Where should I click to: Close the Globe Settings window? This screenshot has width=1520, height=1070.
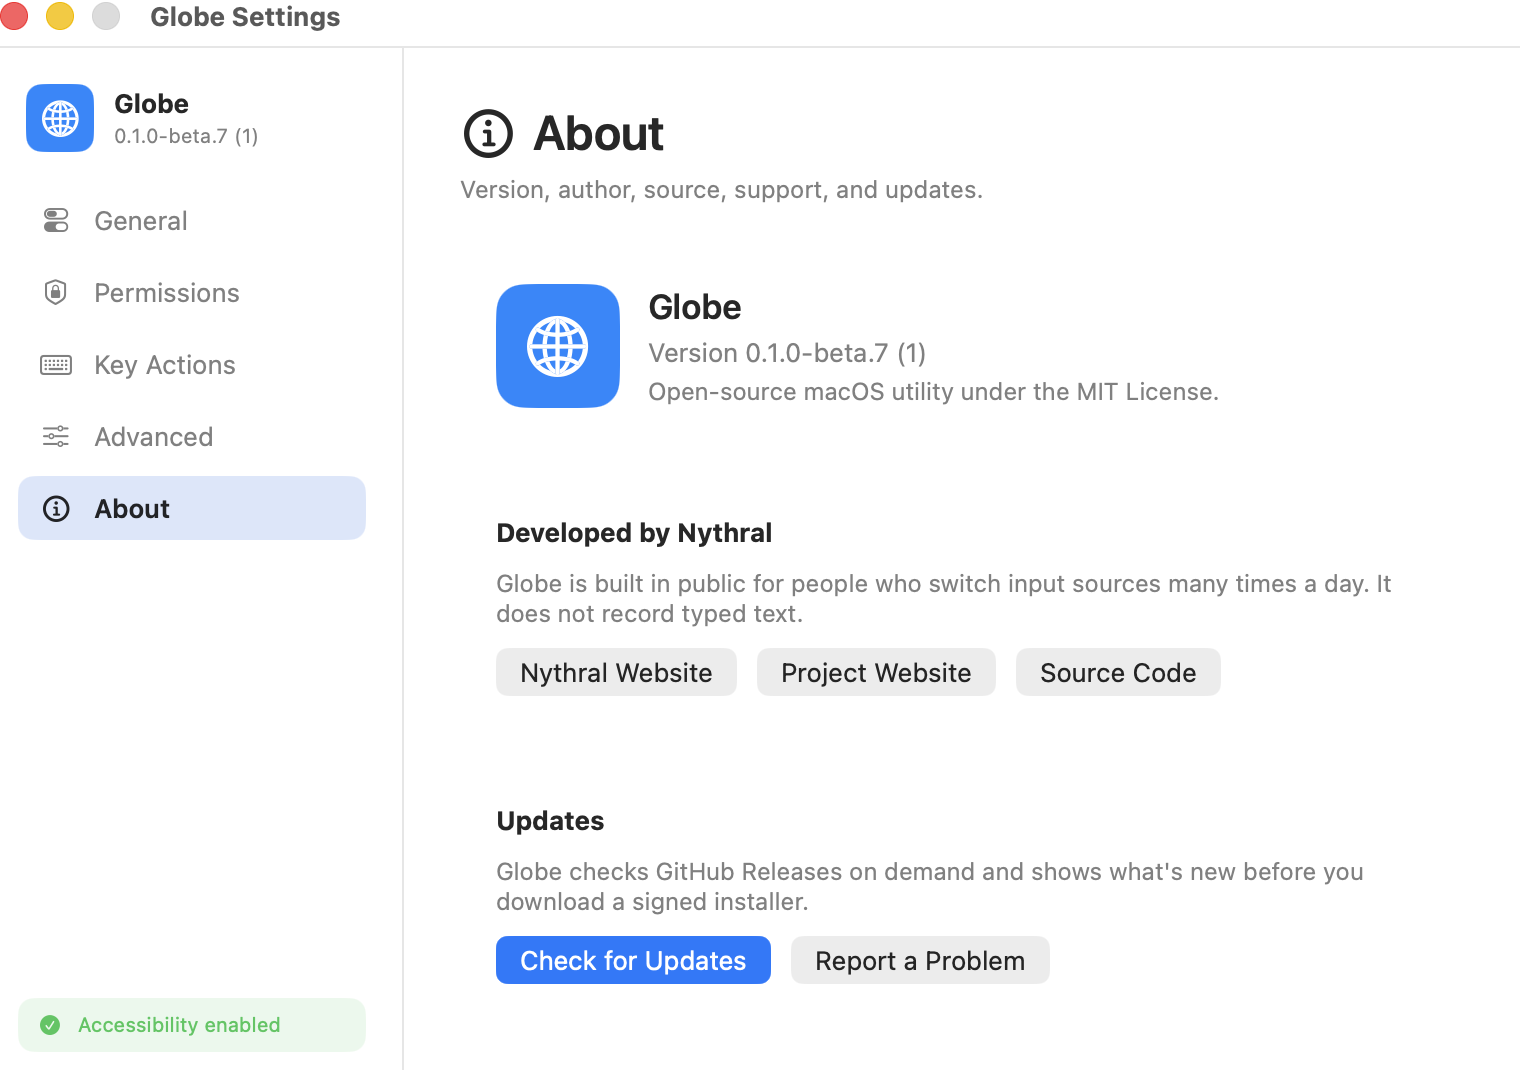13,16
